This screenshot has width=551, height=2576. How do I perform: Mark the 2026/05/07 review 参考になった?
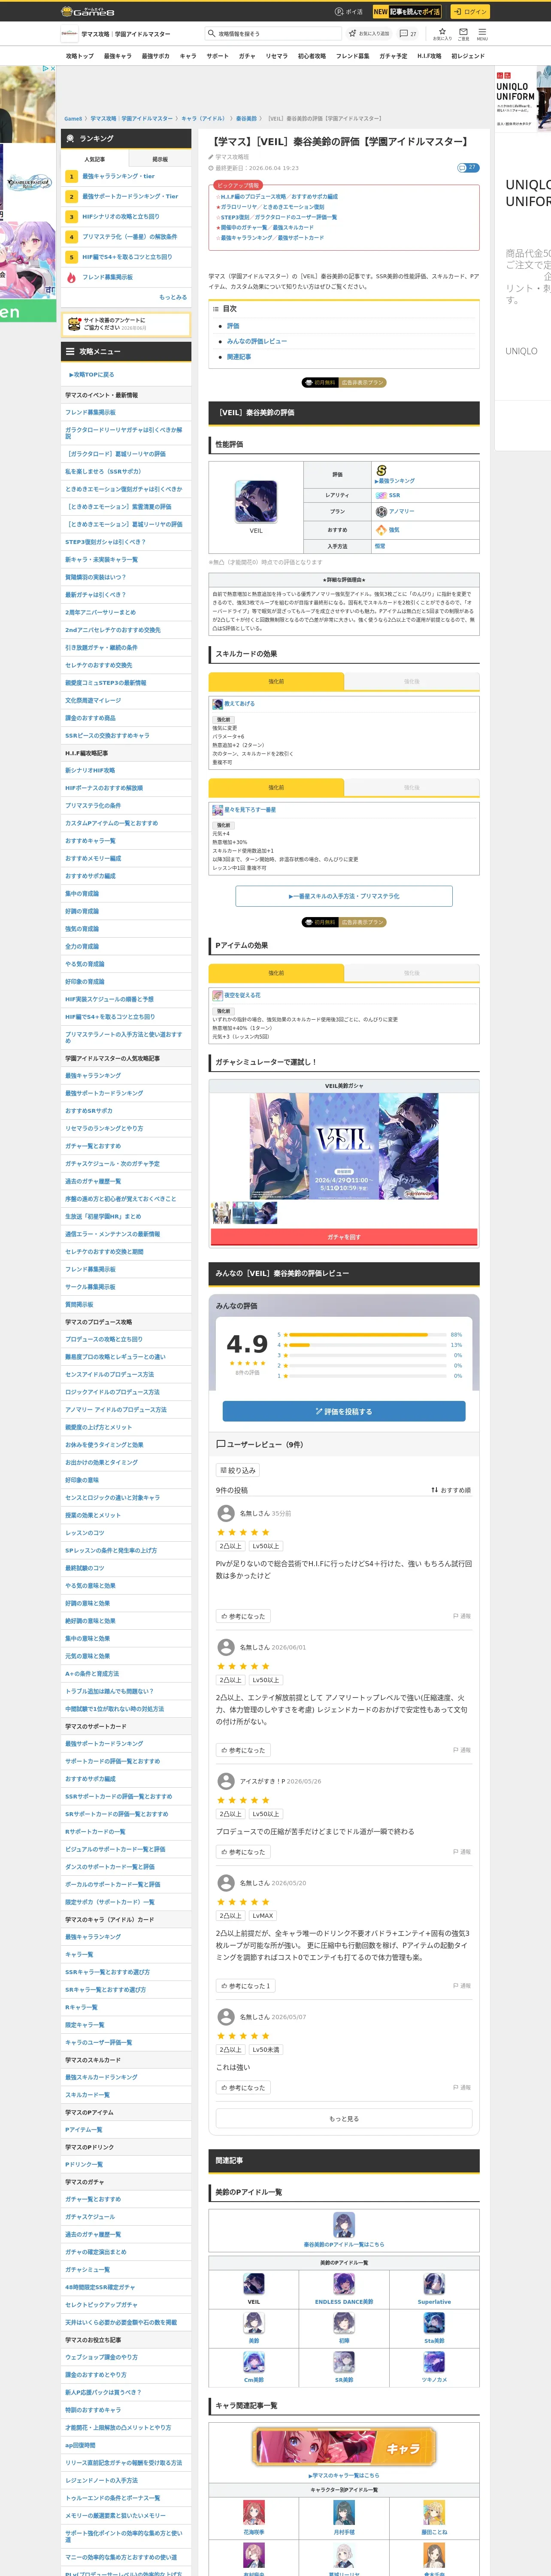242,2088
